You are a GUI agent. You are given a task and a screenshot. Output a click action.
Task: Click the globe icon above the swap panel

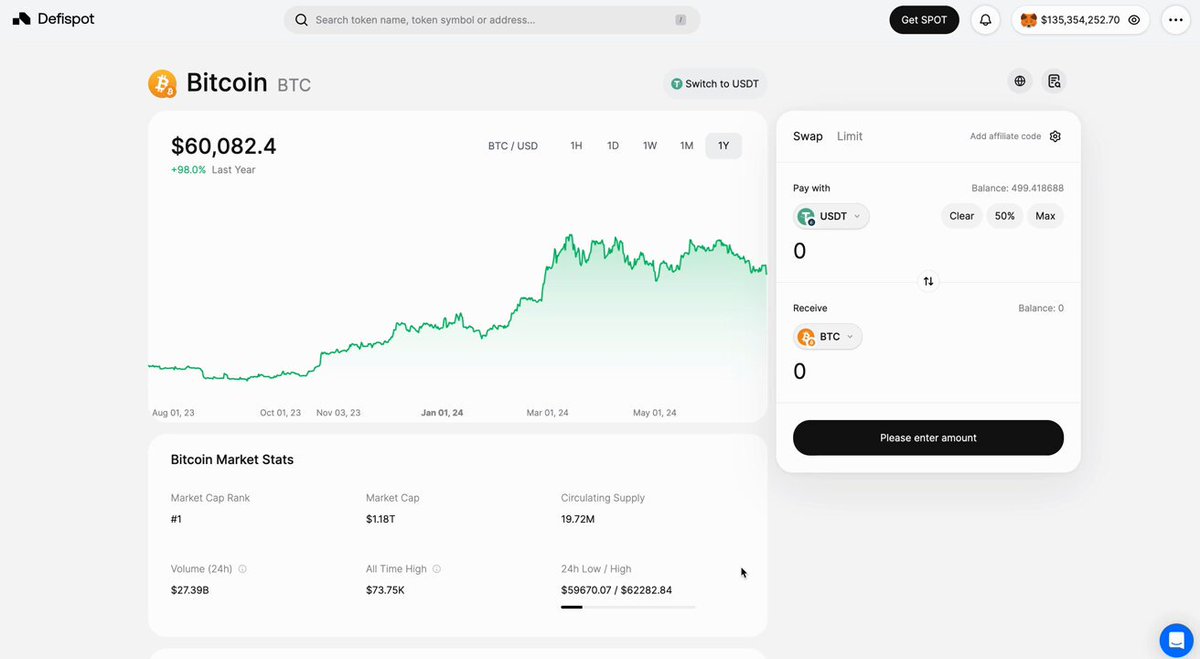[x=1020, y=81]
